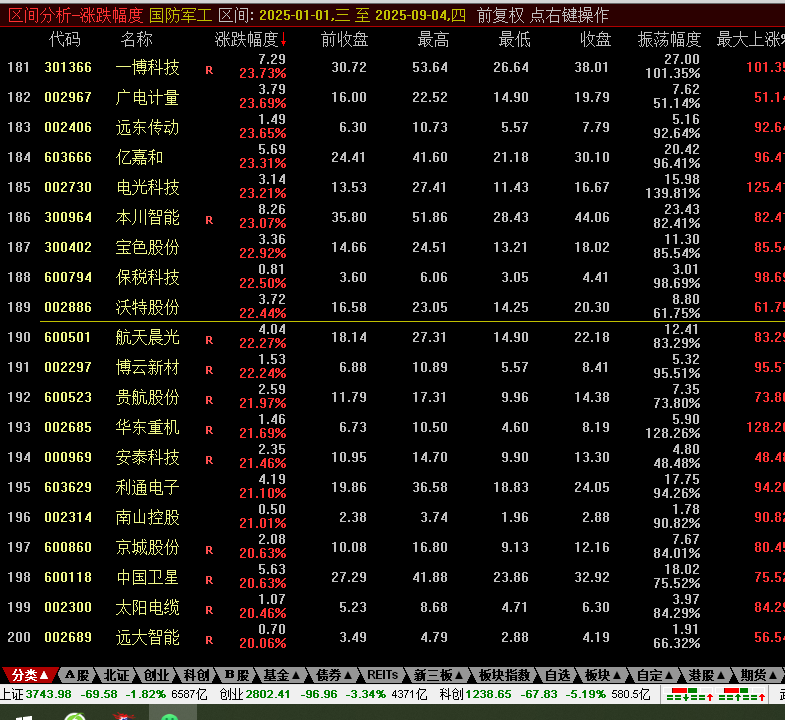785x720 pixels.
Task: Select the 电光科技 row name
Action: point(147,187)
